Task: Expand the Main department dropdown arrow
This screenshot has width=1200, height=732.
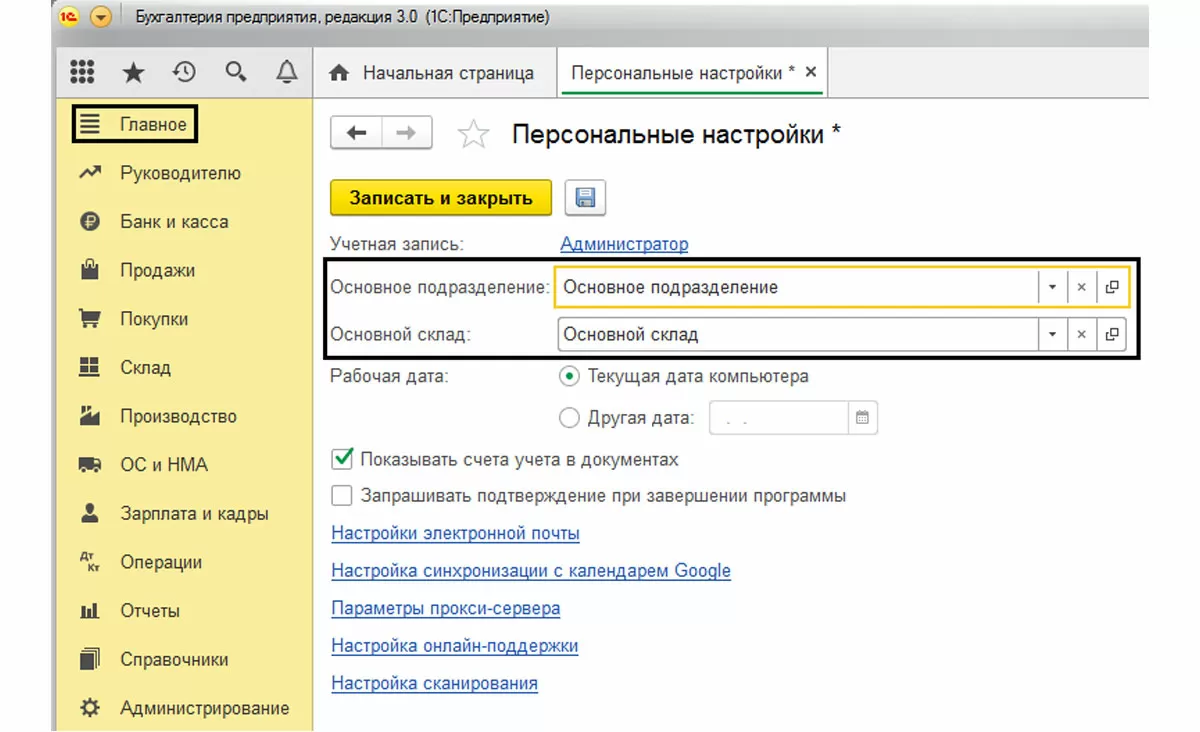Action: [1052, 287]
